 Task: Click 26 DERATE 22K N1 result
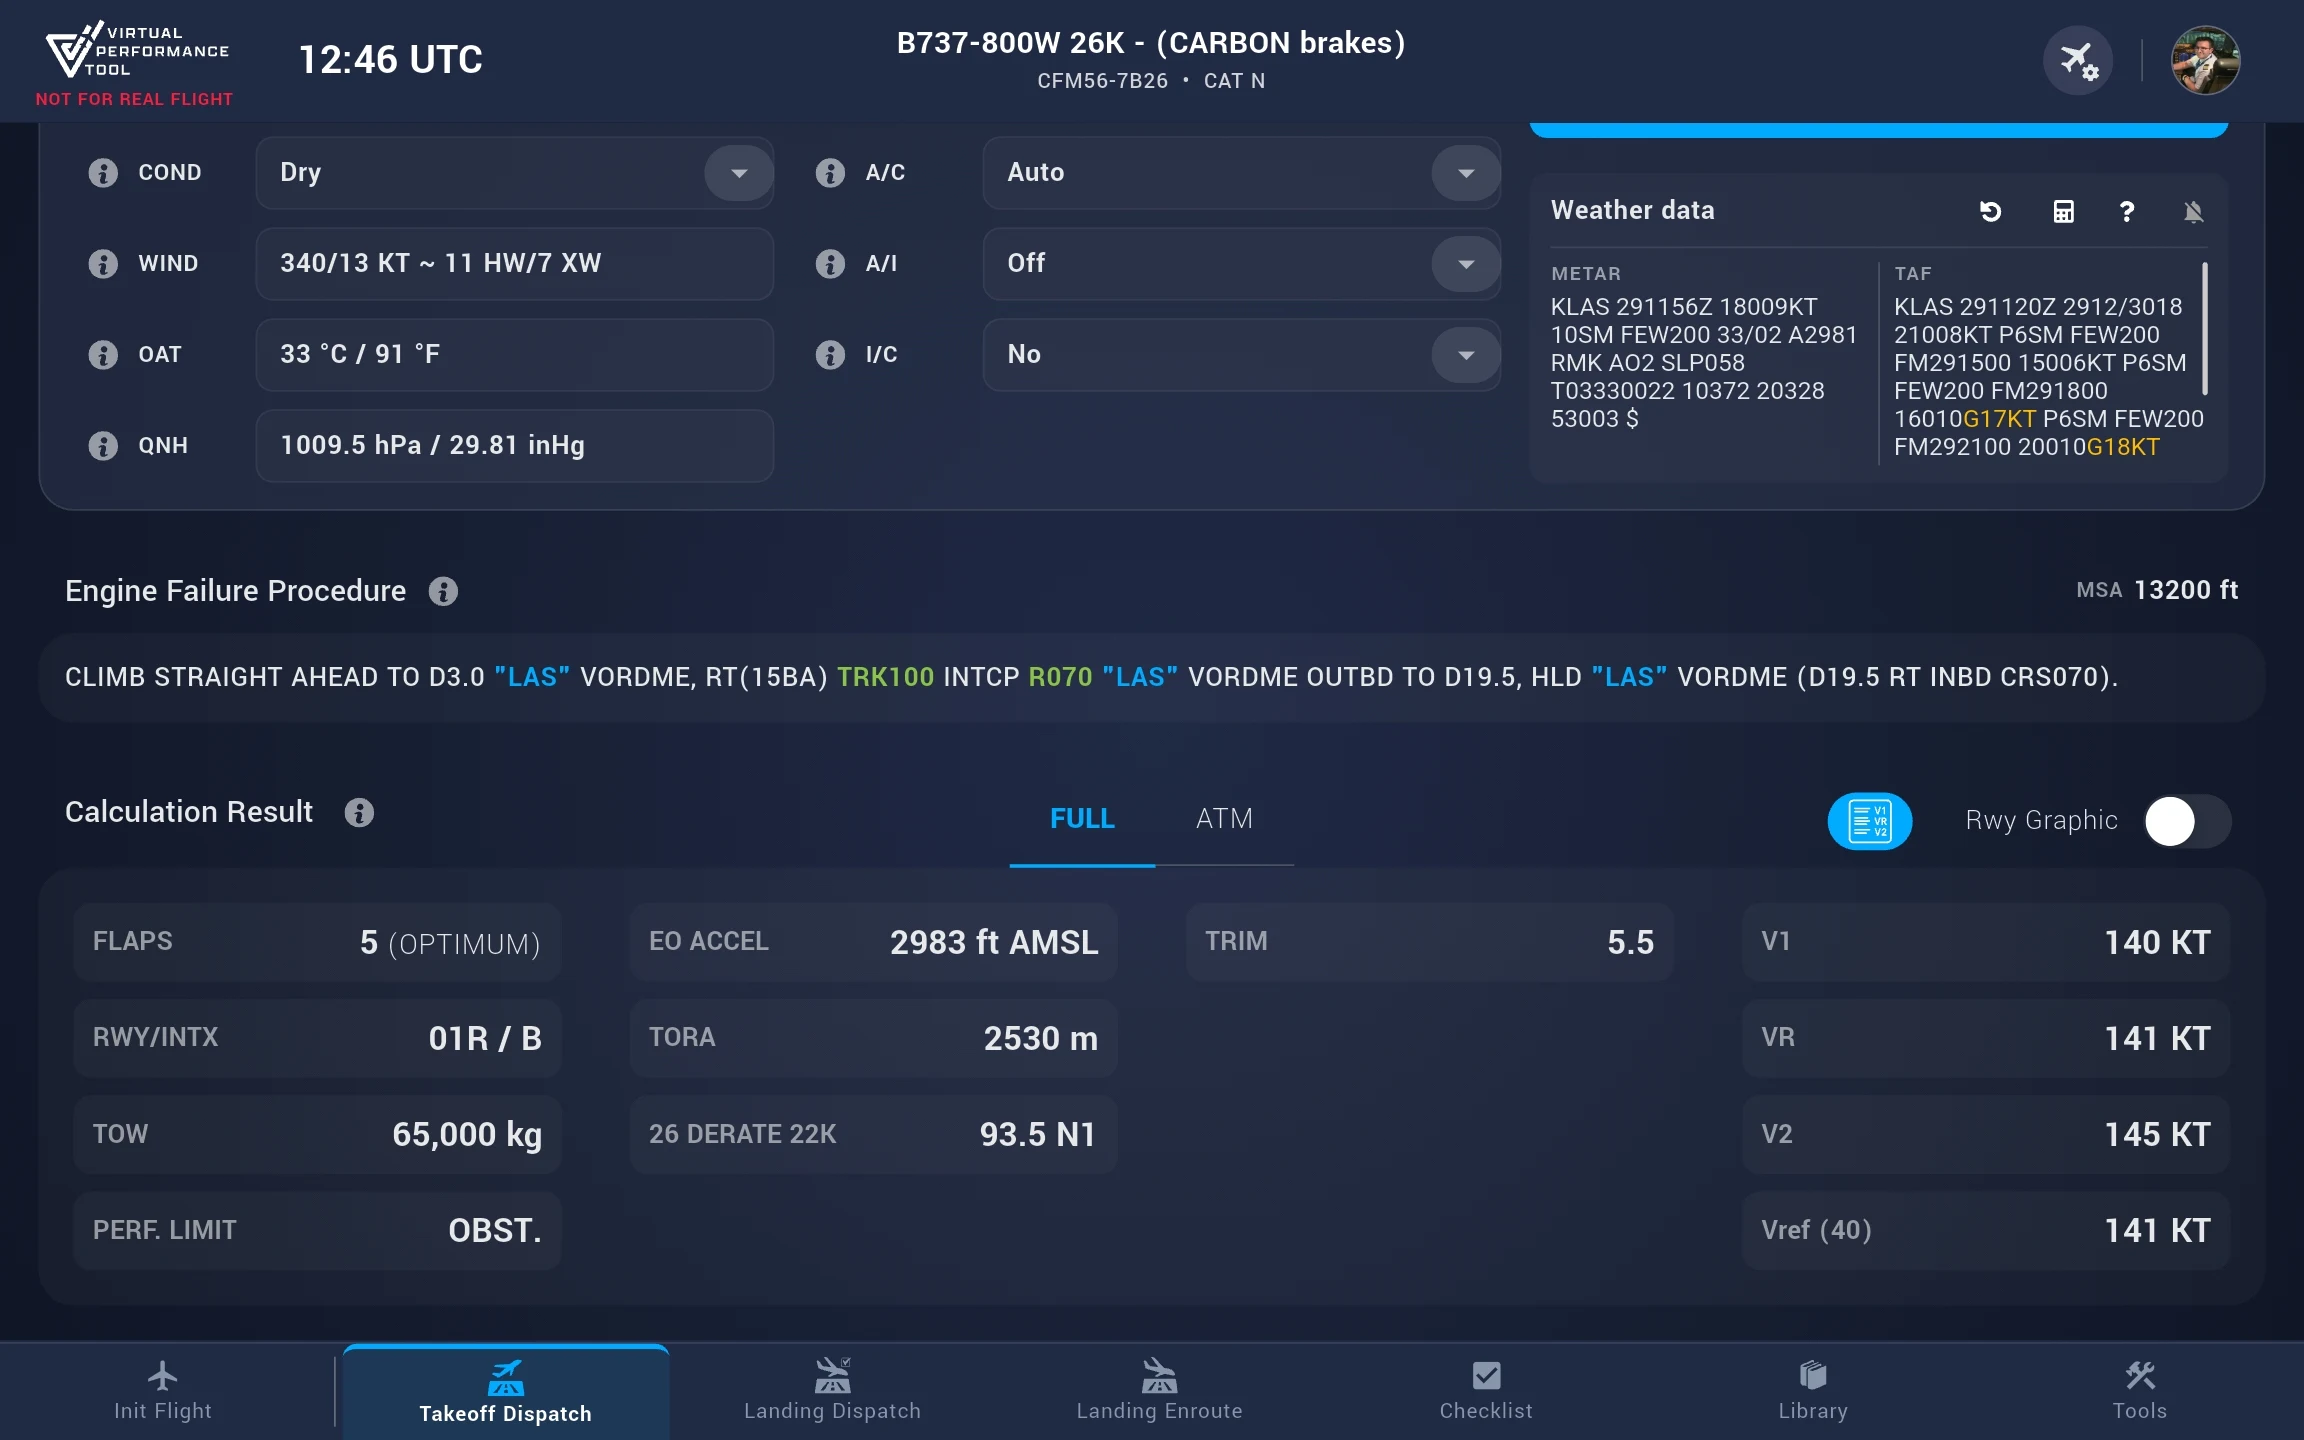click(x=873, y=1134)
